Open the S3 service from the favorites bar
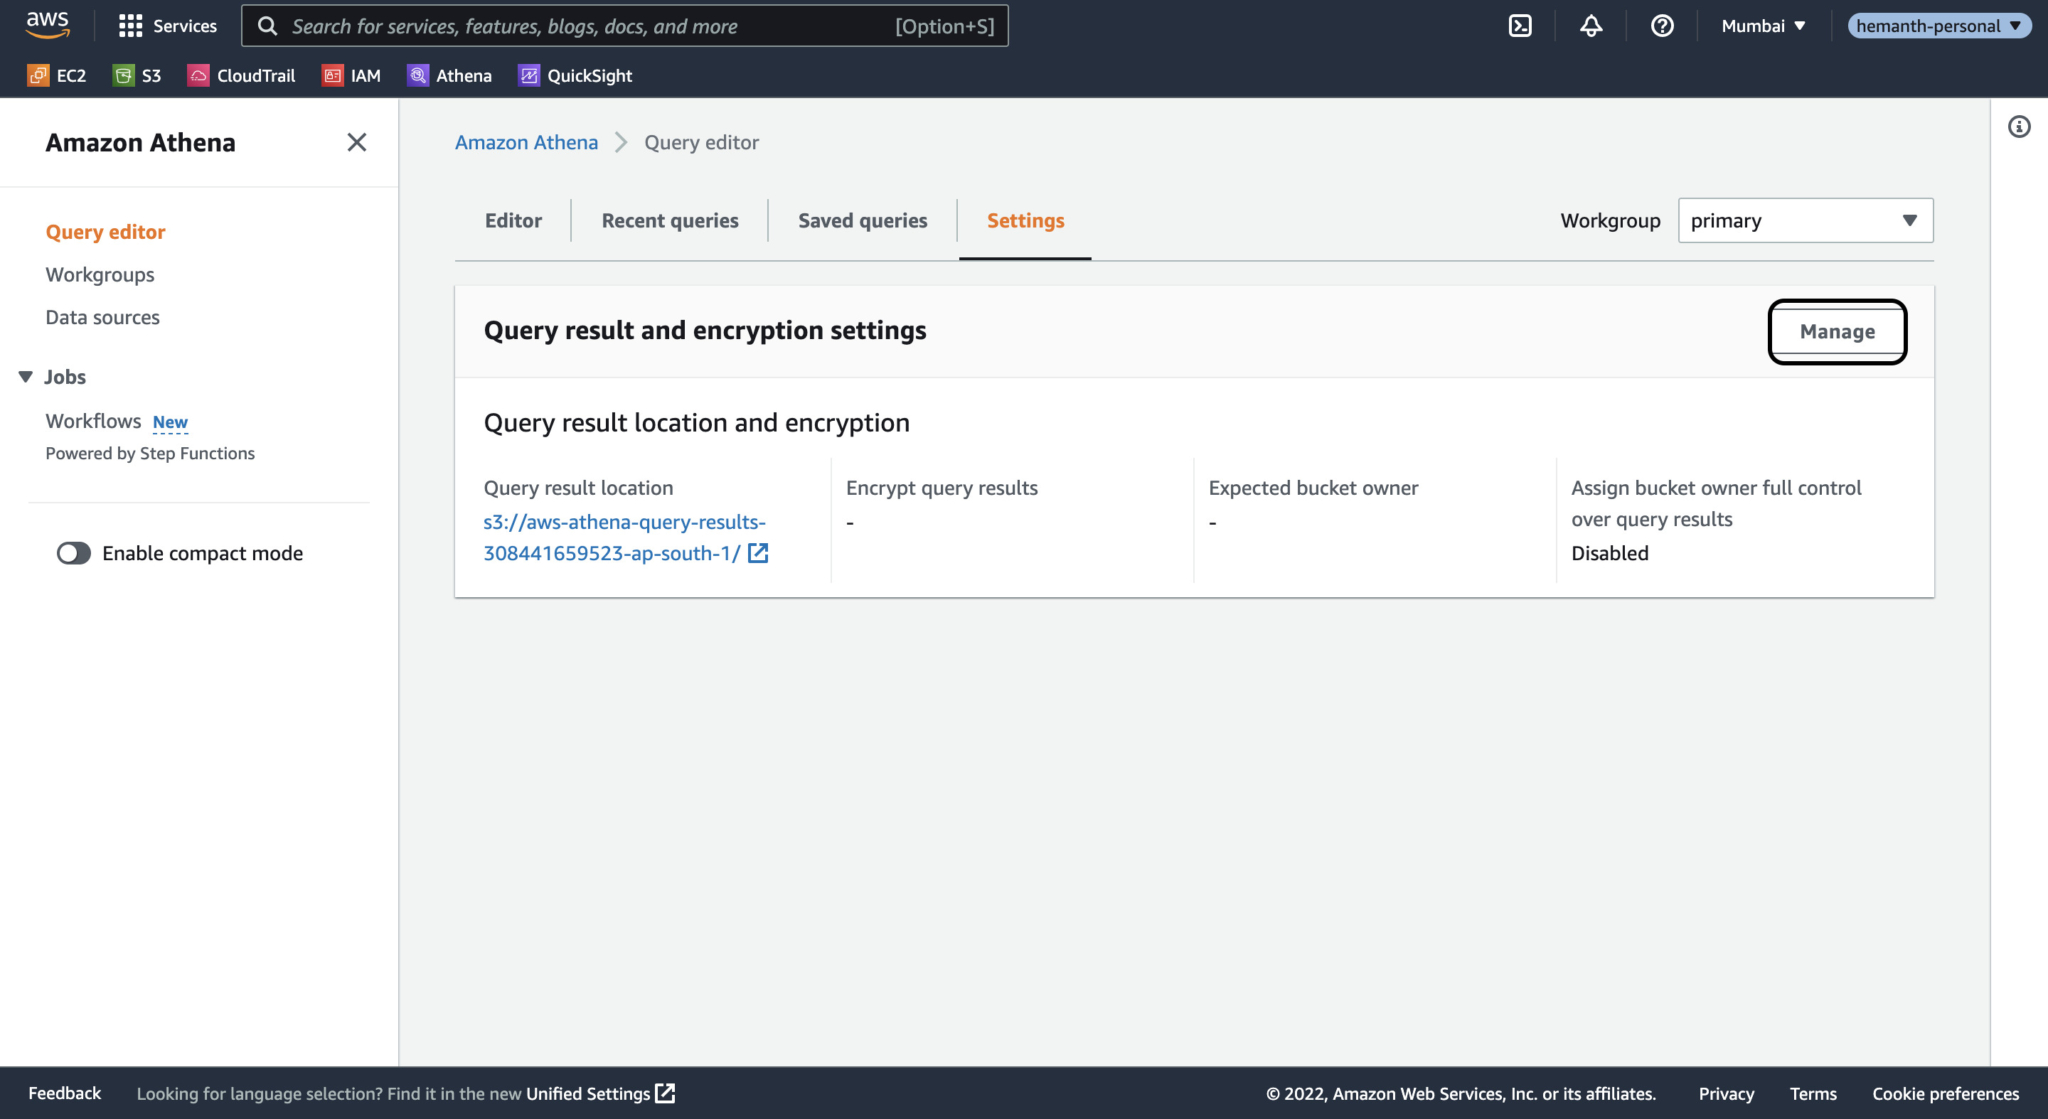This screenshot has width=2048, height=1119. (x=137, y=75)
